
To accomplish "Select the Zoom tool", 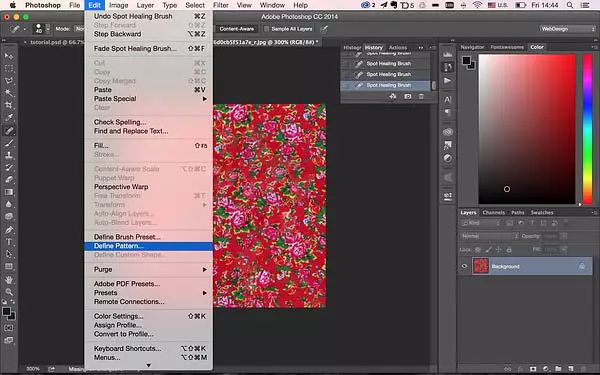I will pyautogui.click(x=9, y=292).
